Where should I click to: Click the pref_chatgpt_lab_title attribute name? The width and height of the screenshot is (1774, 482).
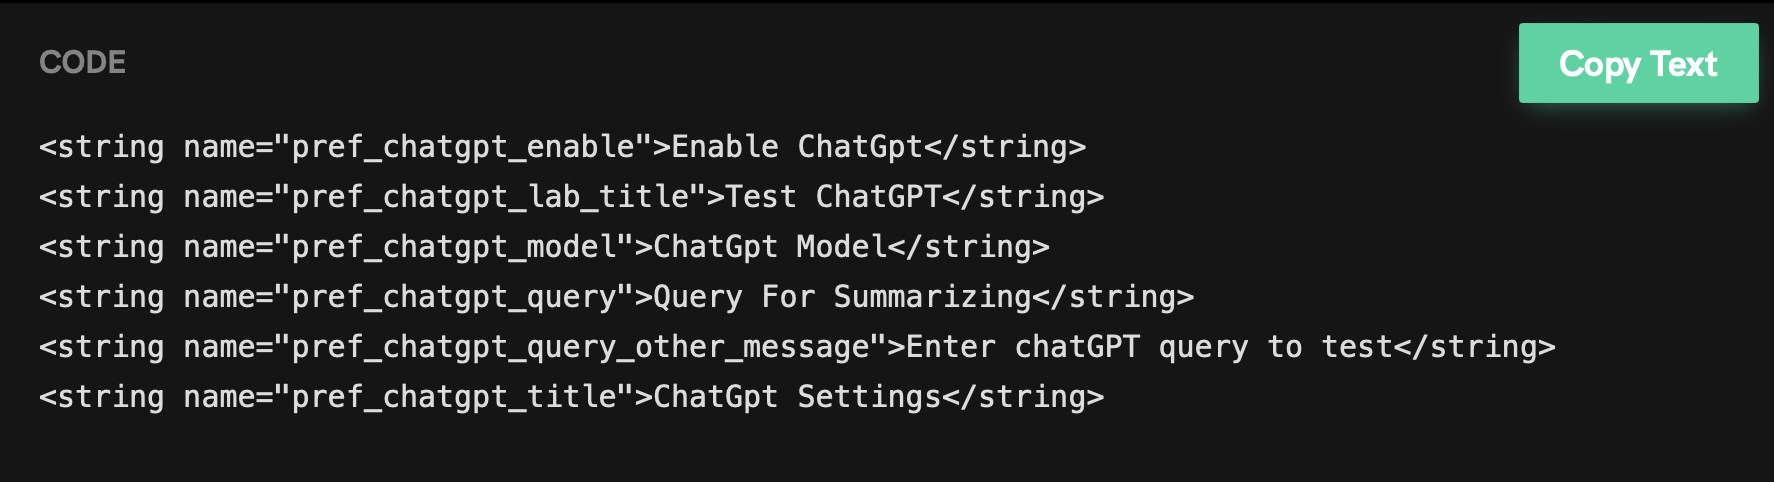(x=490, y=197)
